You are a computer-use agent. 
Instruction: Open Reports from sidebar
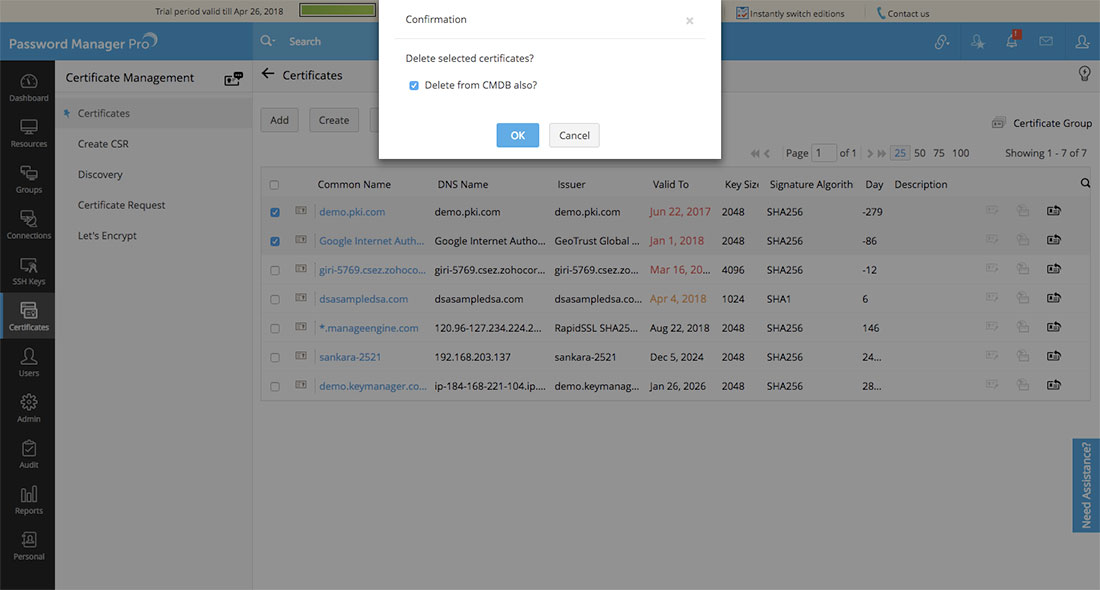[x=28, y=500]
